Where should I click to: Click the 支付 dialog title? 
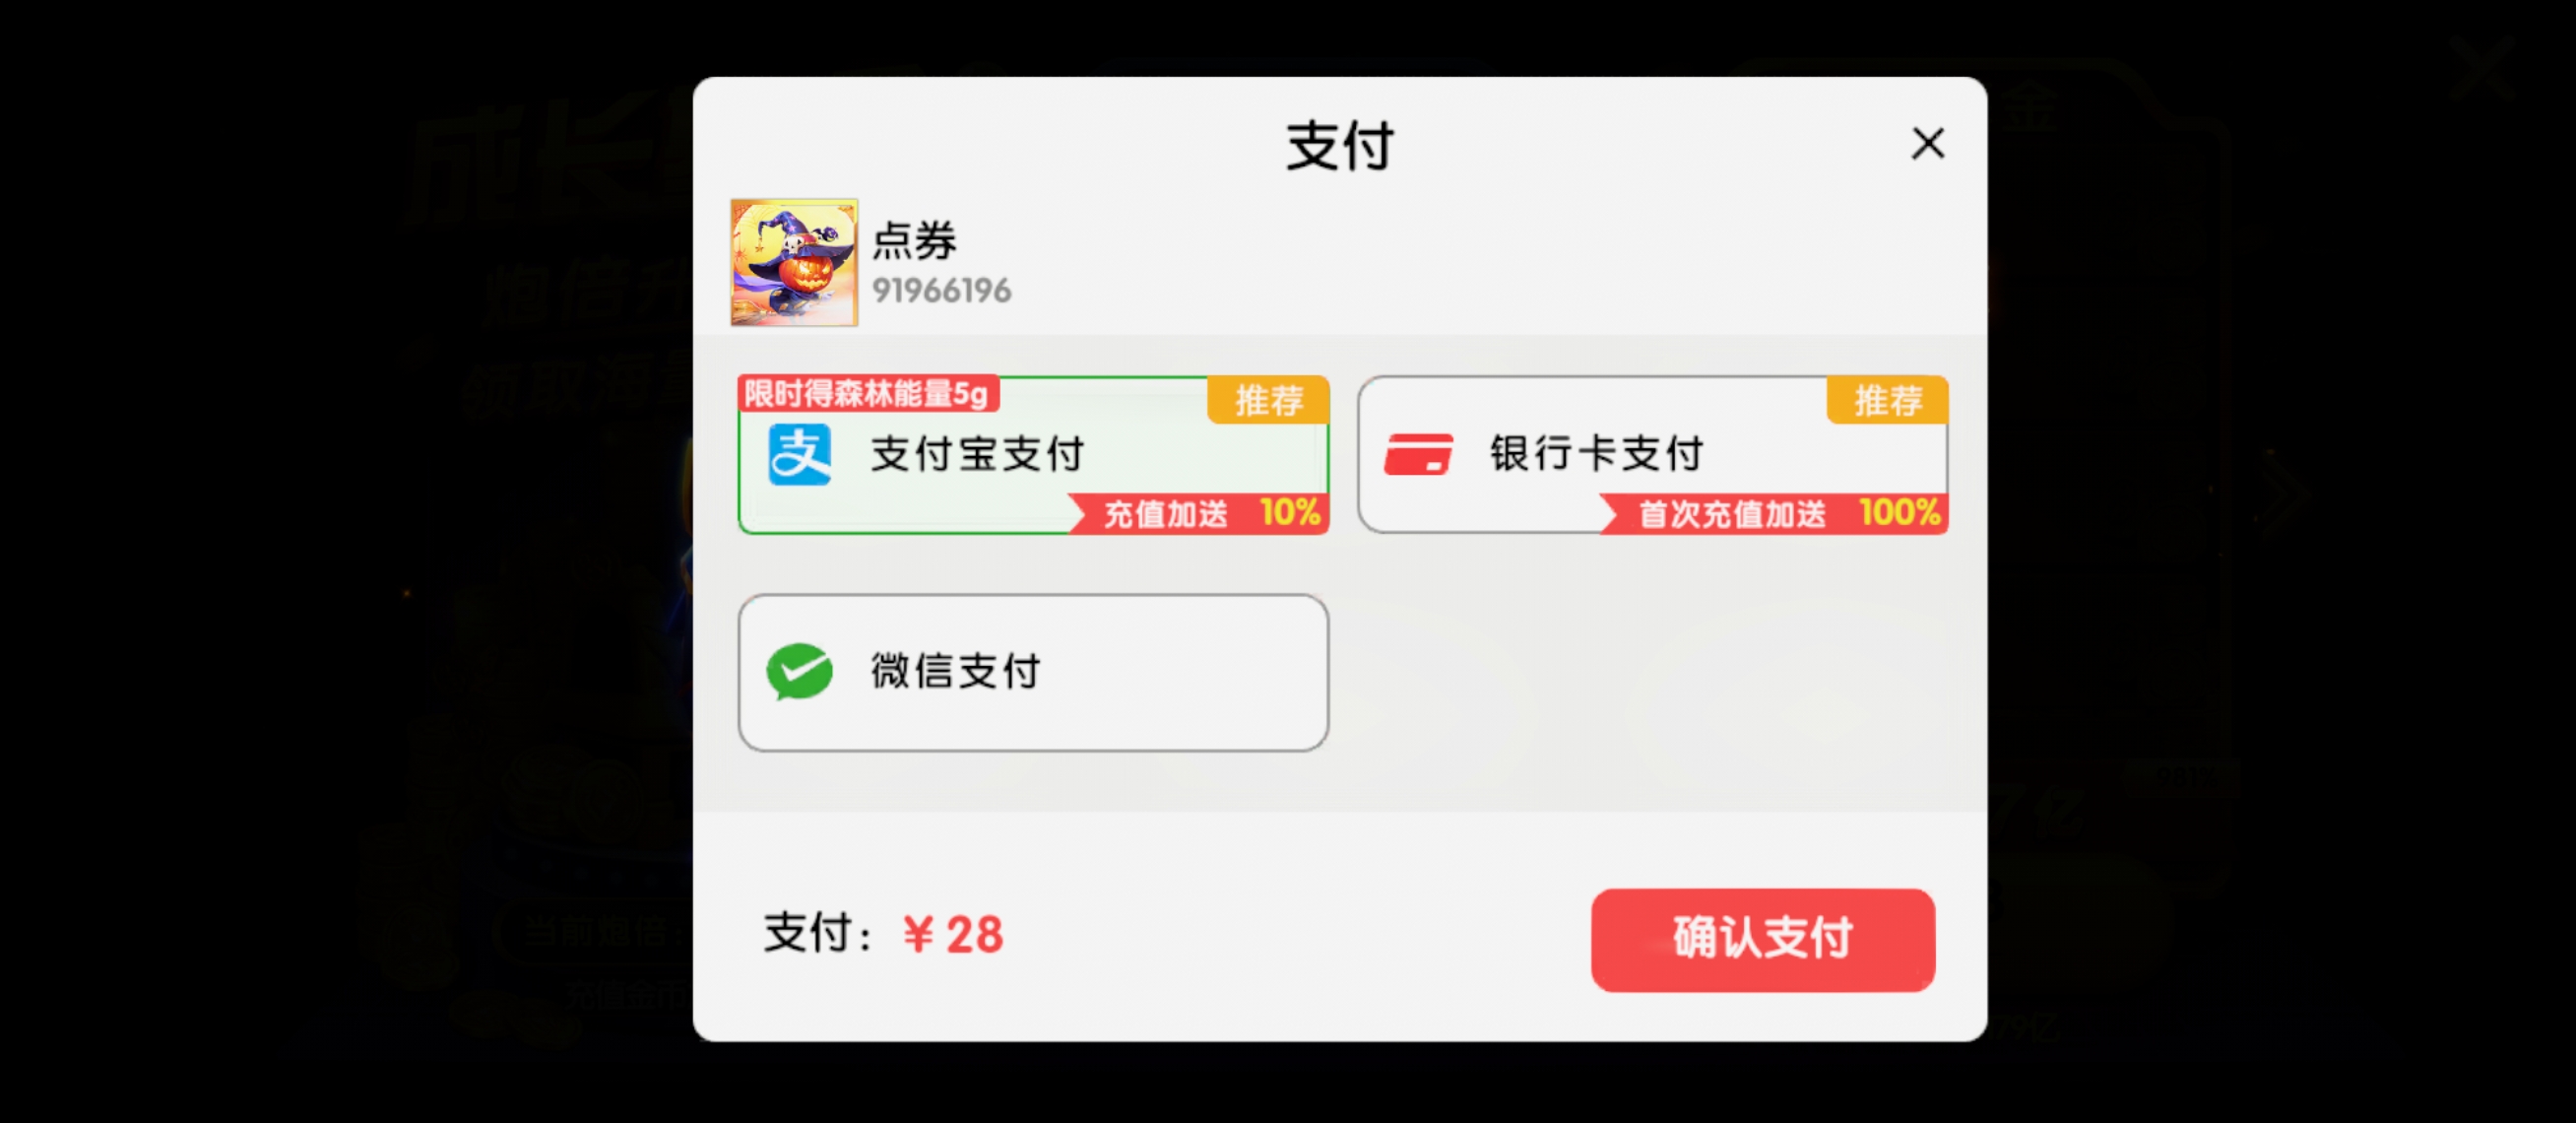point(1339,146)
